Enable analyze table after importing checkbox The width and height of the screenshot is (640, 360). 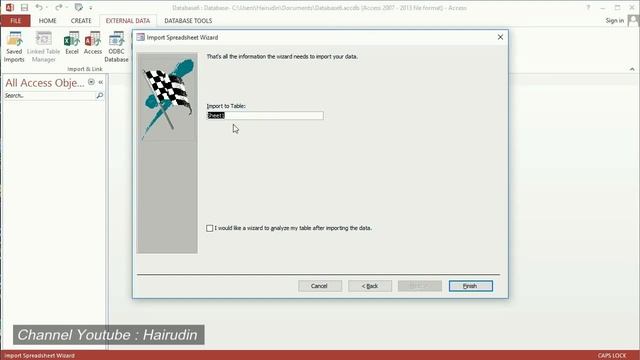click(209, 228)
